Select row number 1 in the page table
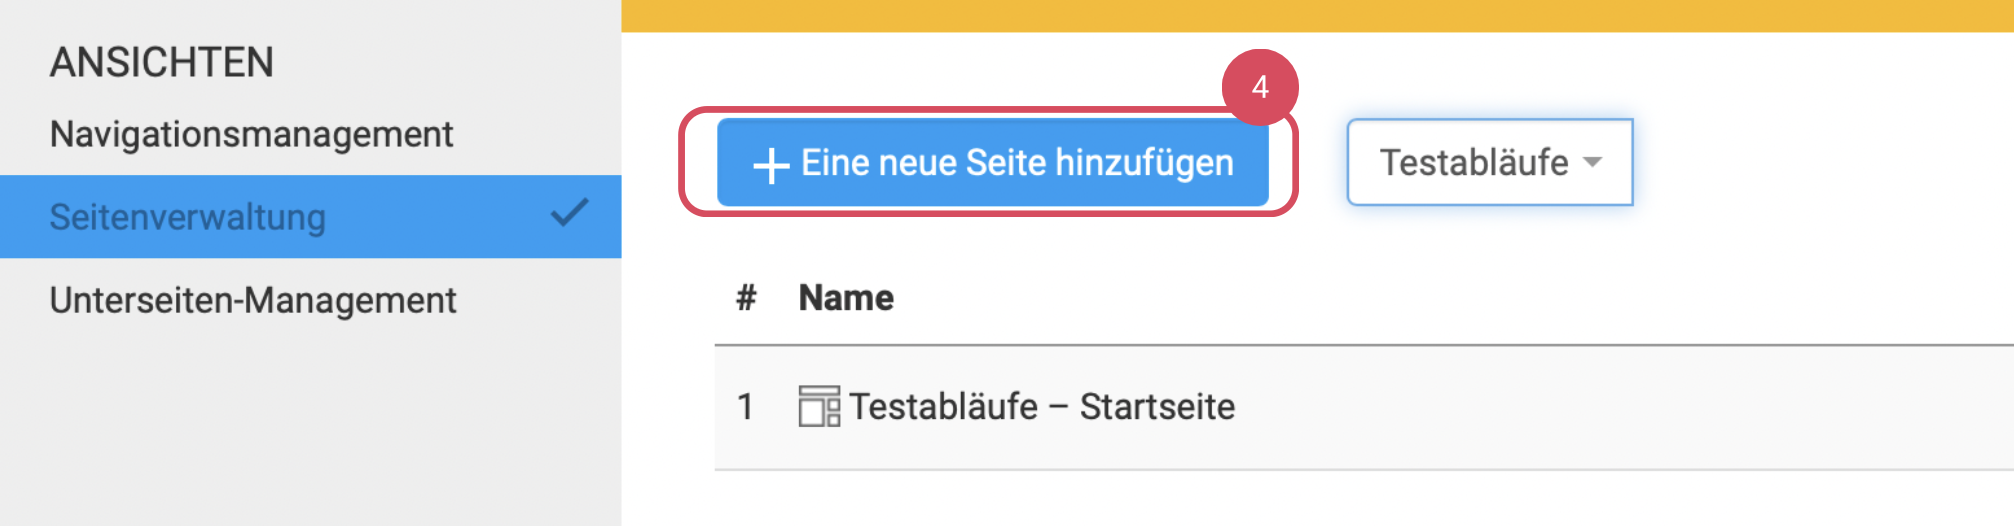This screenshot has height=526, width=2014. (745, 407)
